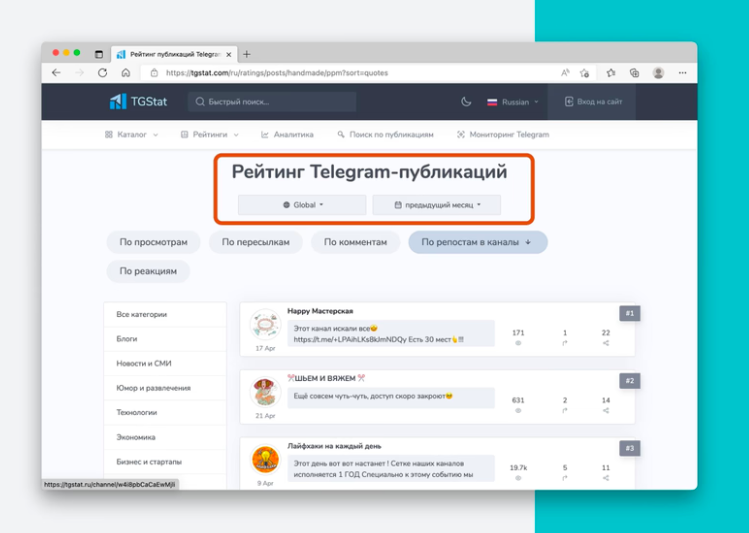The width and height of the screenshot is (749, 533).
Task: Select По репостам в каналы sorting
Action: tap(478, 242)
